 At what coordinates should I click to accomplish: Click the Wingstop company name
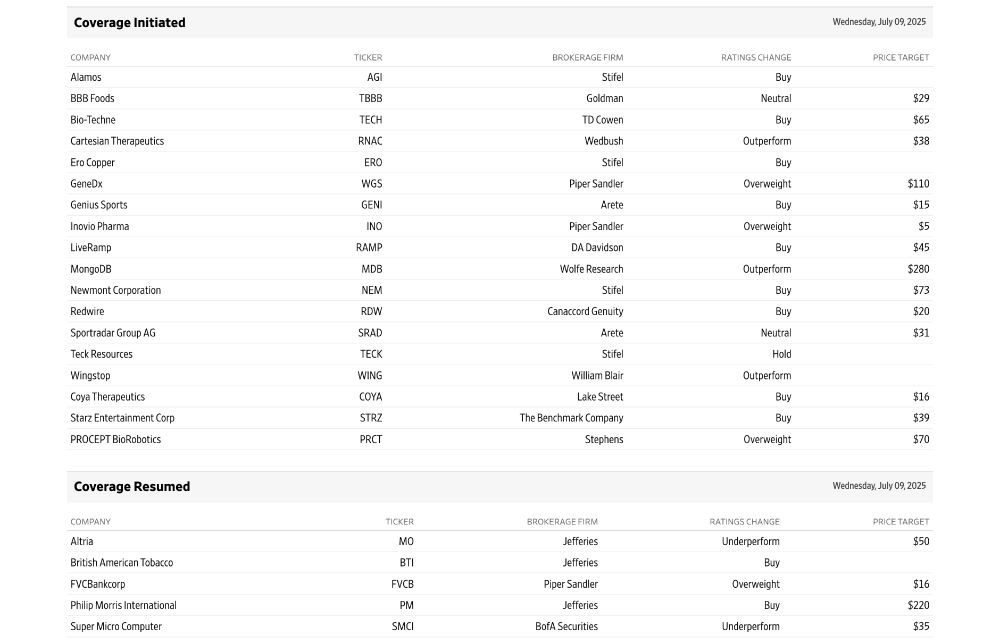click(90, 376)
